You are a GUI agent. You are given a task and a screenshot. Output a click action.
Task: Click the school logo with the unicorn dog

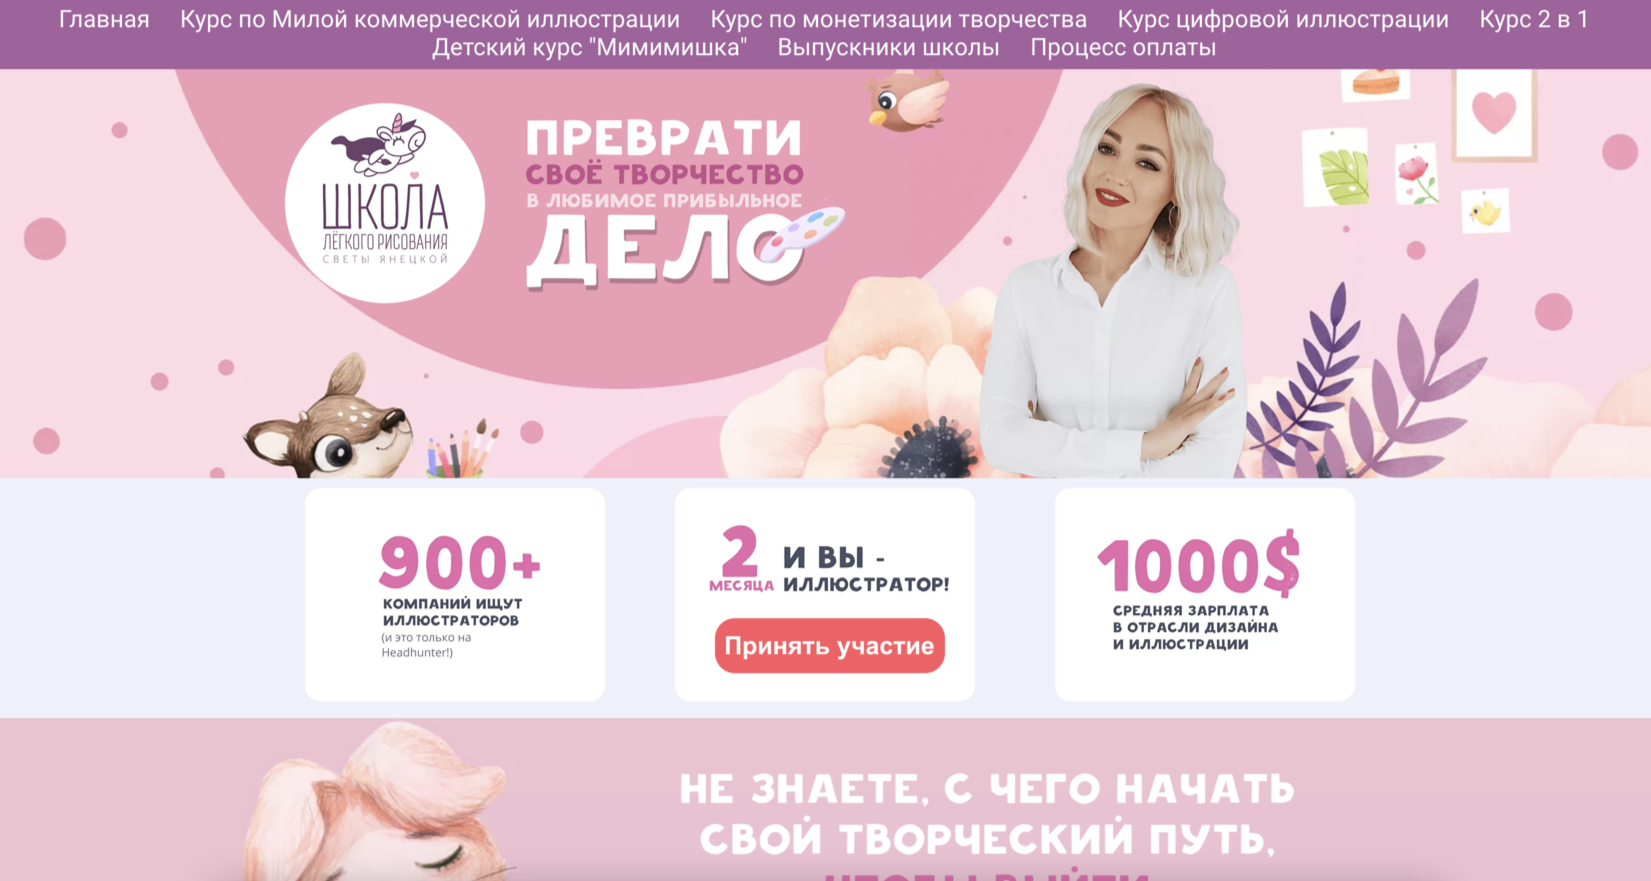[385, 203]
